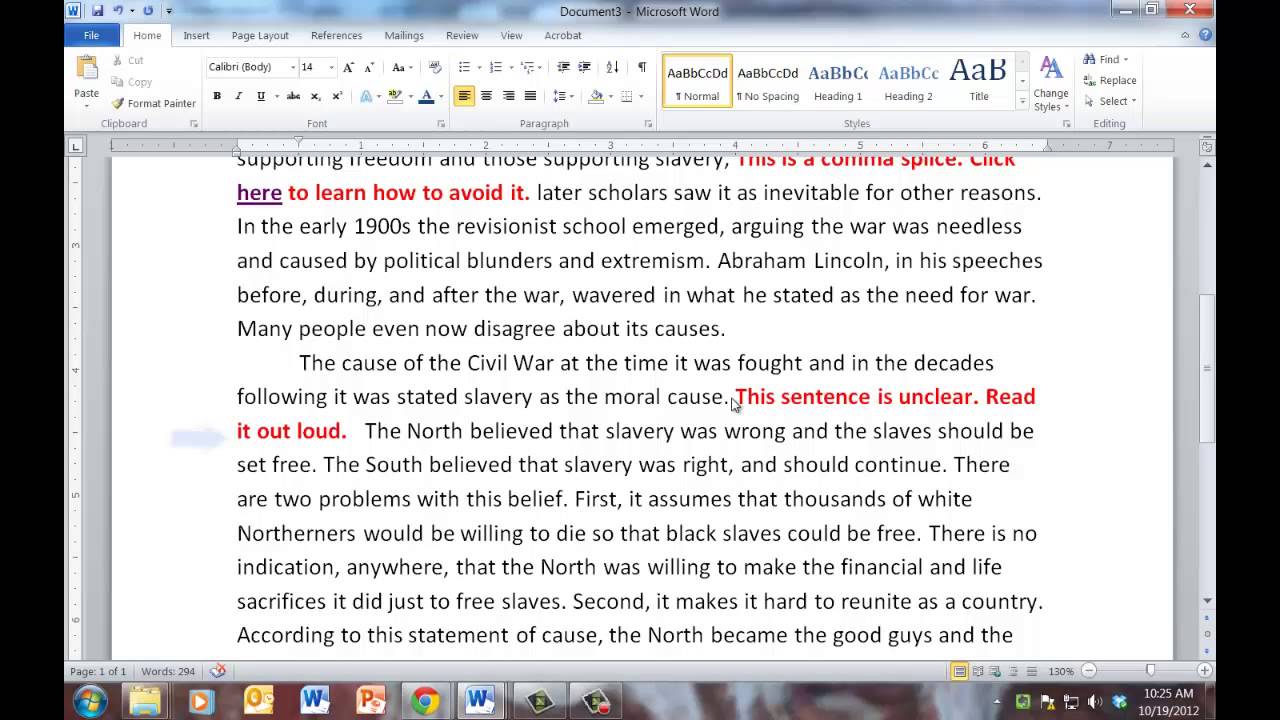Apply the Heading 1 style
The height and width of the screenshot is (720, 1280).
(x=838, y=81)
